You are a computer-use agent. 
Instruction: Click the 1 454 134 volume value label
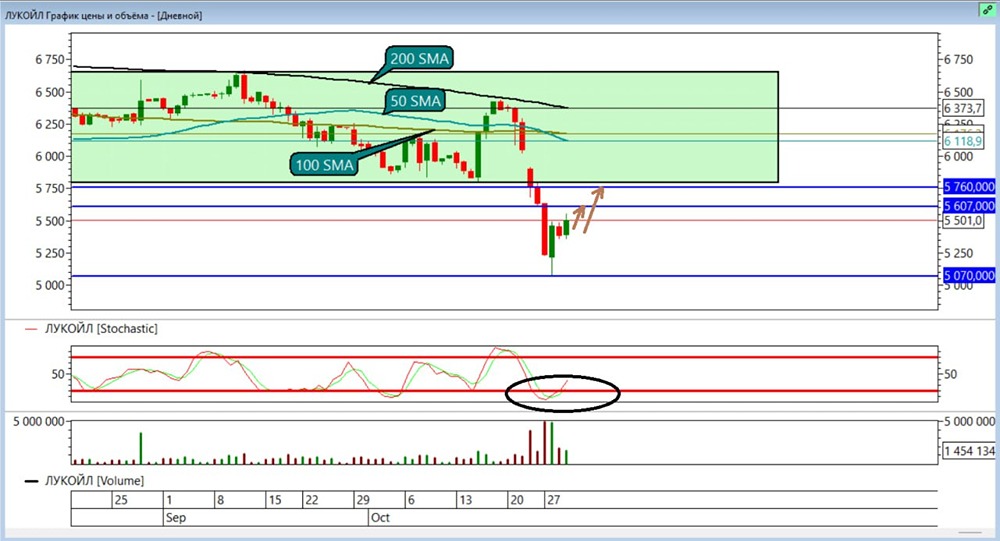(x=969, y=451)
